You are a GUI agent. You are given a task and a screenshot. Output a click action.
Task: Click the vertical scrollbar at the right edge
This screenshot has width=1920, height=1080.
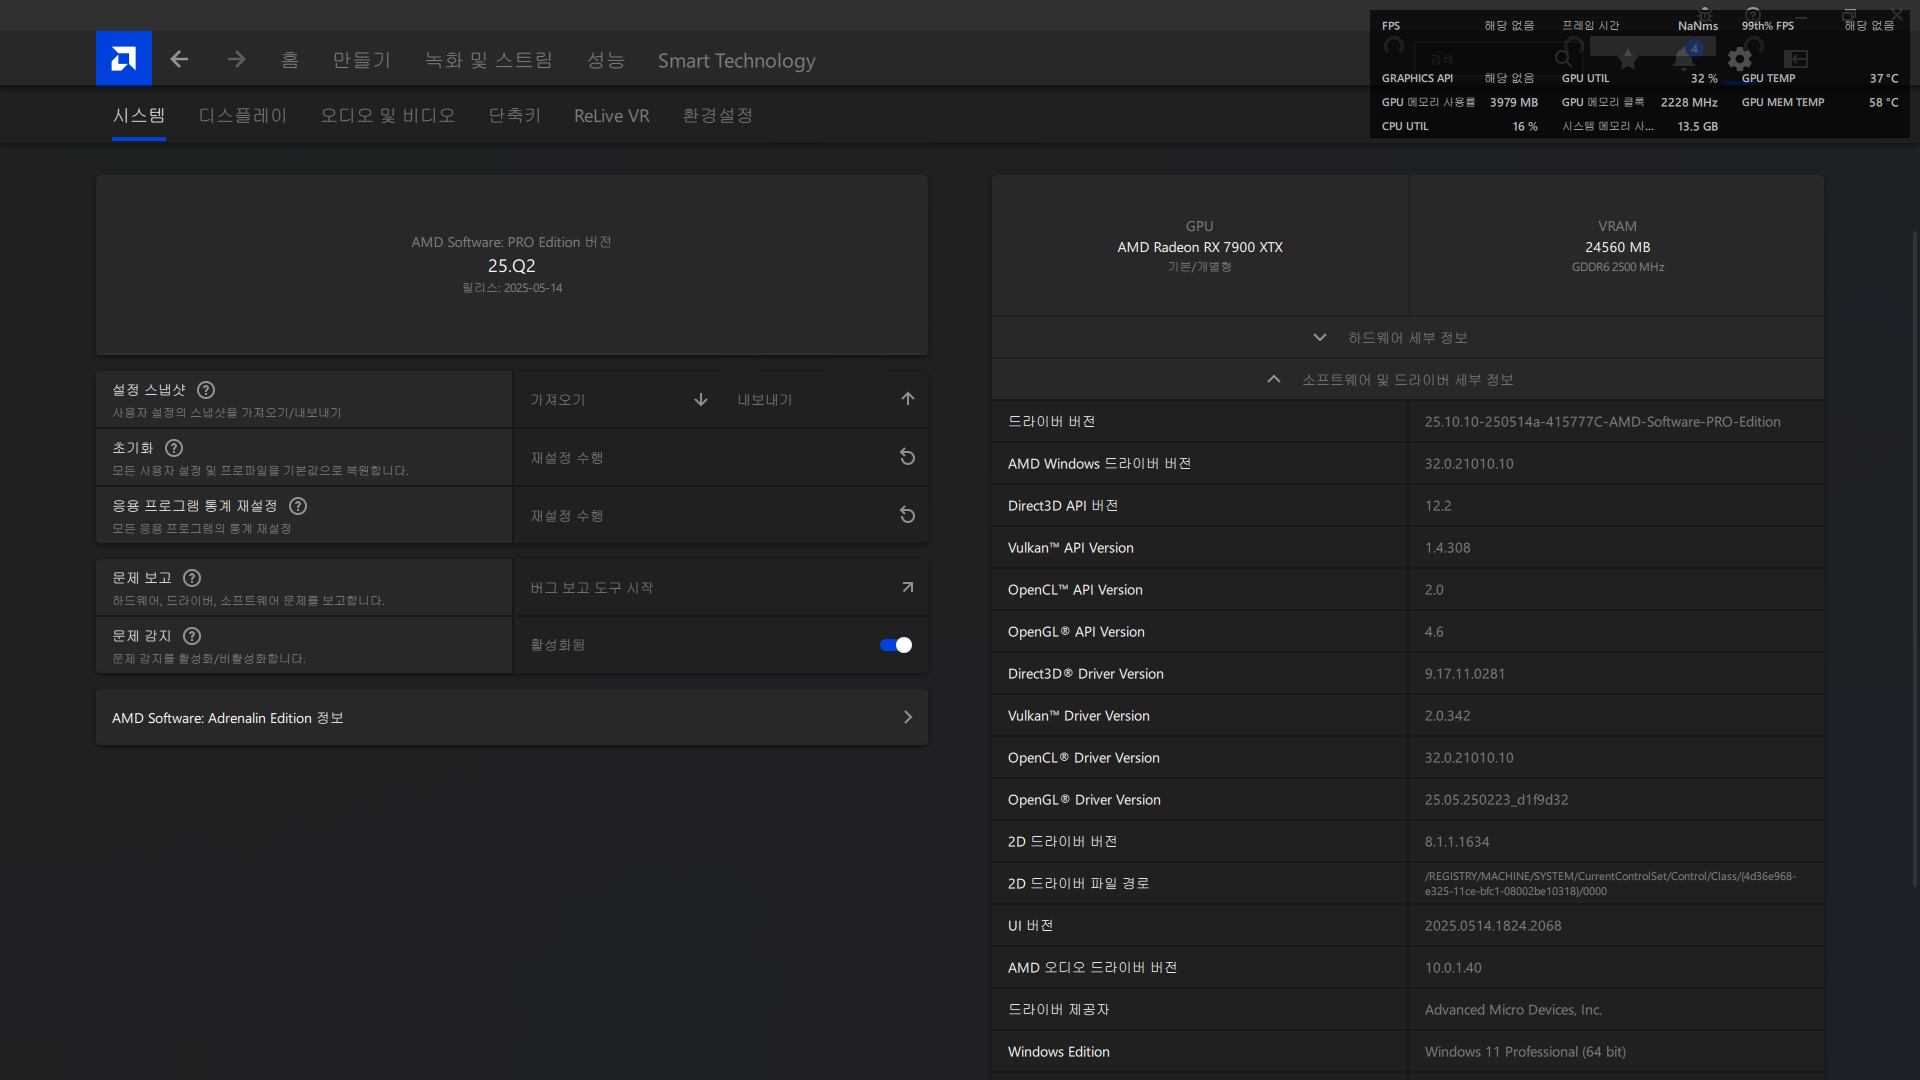(x=1915, y=560)
